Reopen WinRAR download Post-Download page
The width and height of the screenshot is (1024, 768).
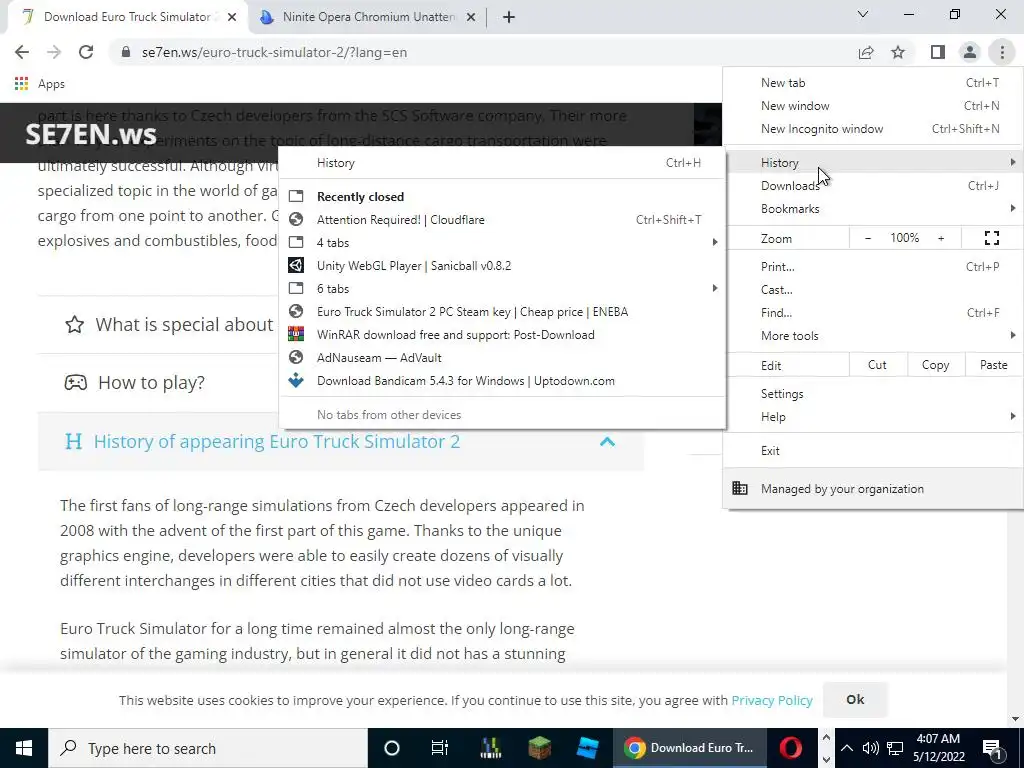click(x=502, y=335)
